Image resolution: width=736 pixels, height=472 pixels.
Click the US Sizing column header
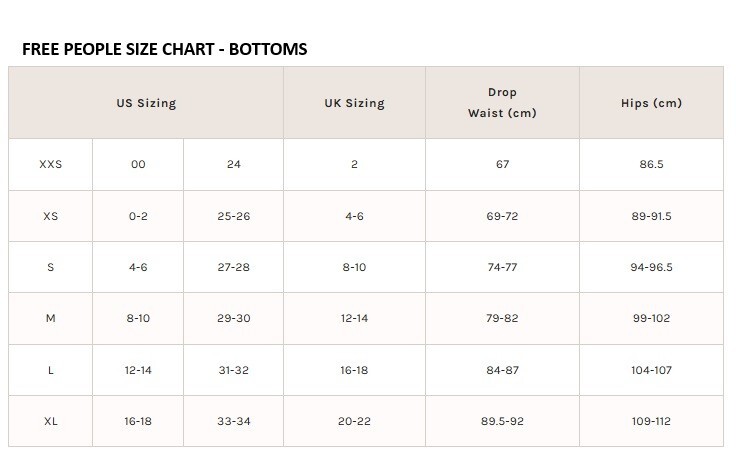(146, 103)
